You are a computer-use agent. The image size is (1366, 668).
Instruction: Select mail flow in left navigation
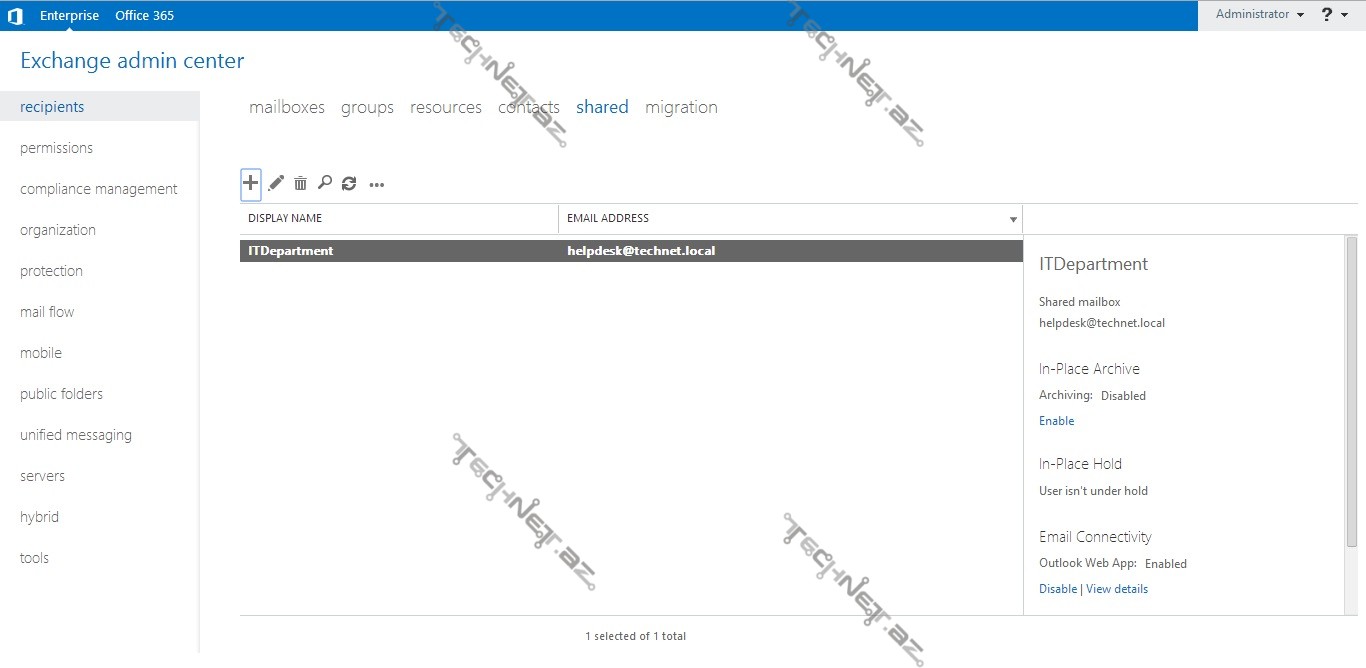coord(47,312)
